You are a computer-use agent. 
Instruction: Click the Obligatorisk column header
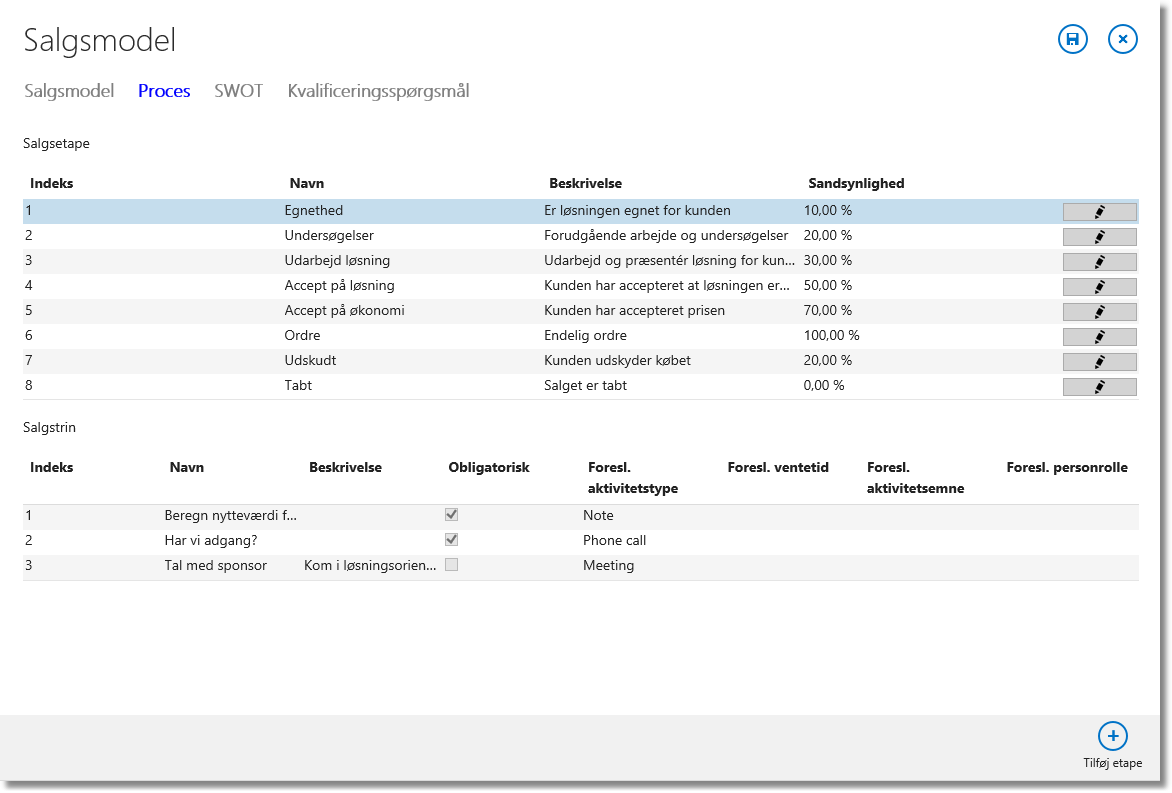point(489,468)
